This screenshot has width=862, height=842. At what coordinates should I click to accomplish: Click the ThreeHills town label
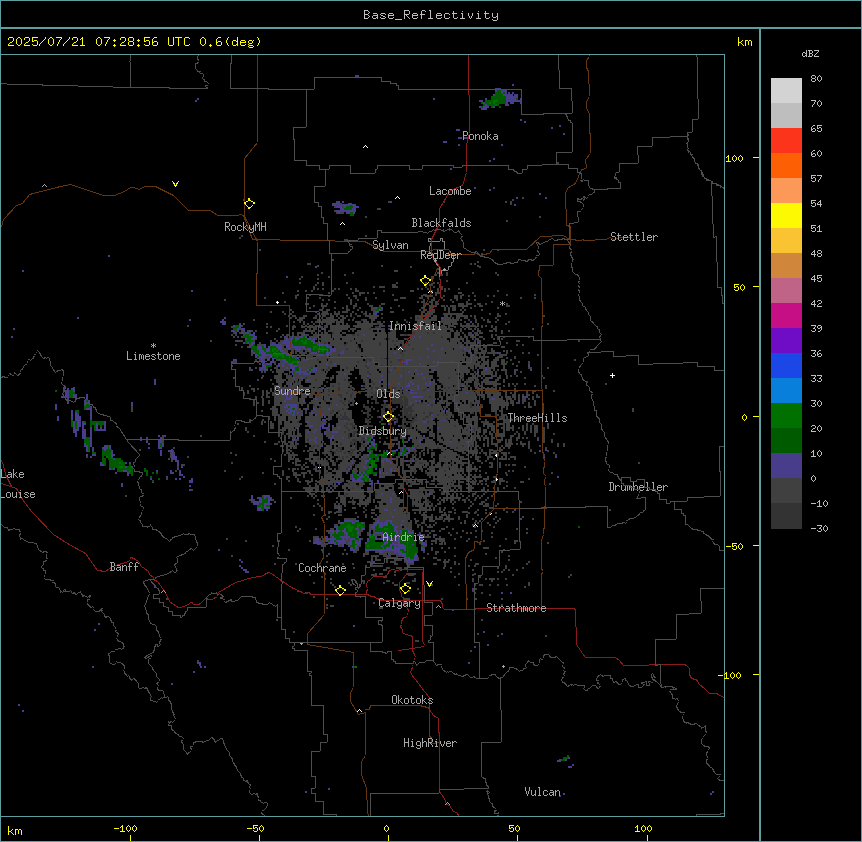coord(537,418)
